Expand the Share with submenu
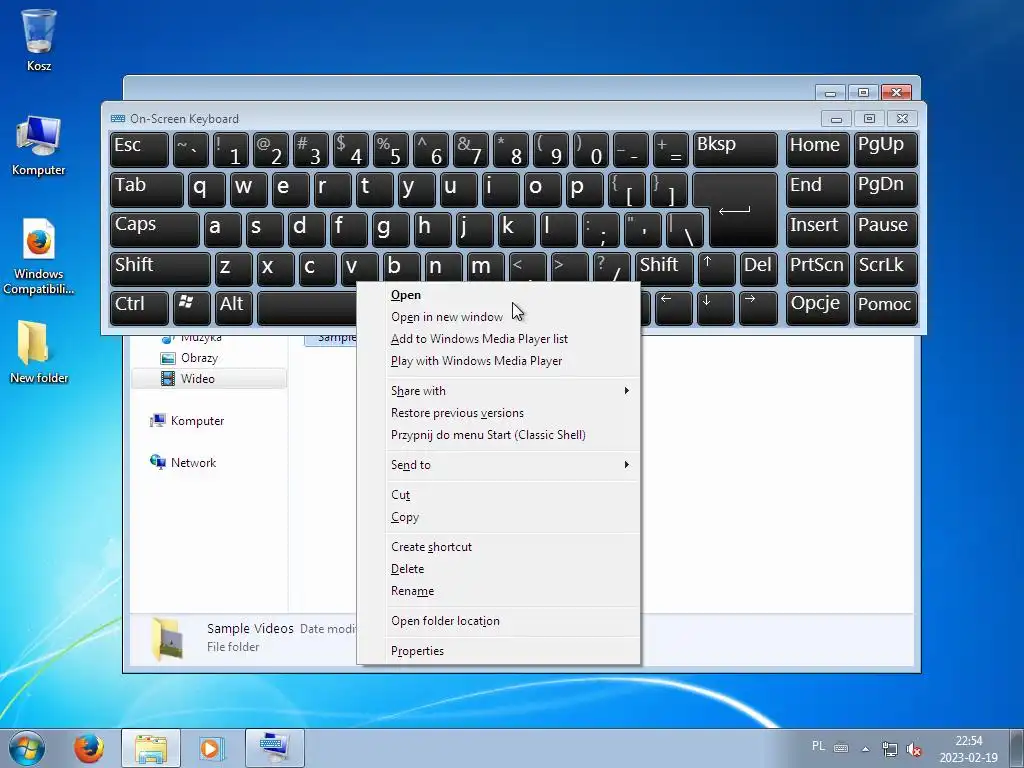This screenshot has width=1024, height=768. [513, 391]
